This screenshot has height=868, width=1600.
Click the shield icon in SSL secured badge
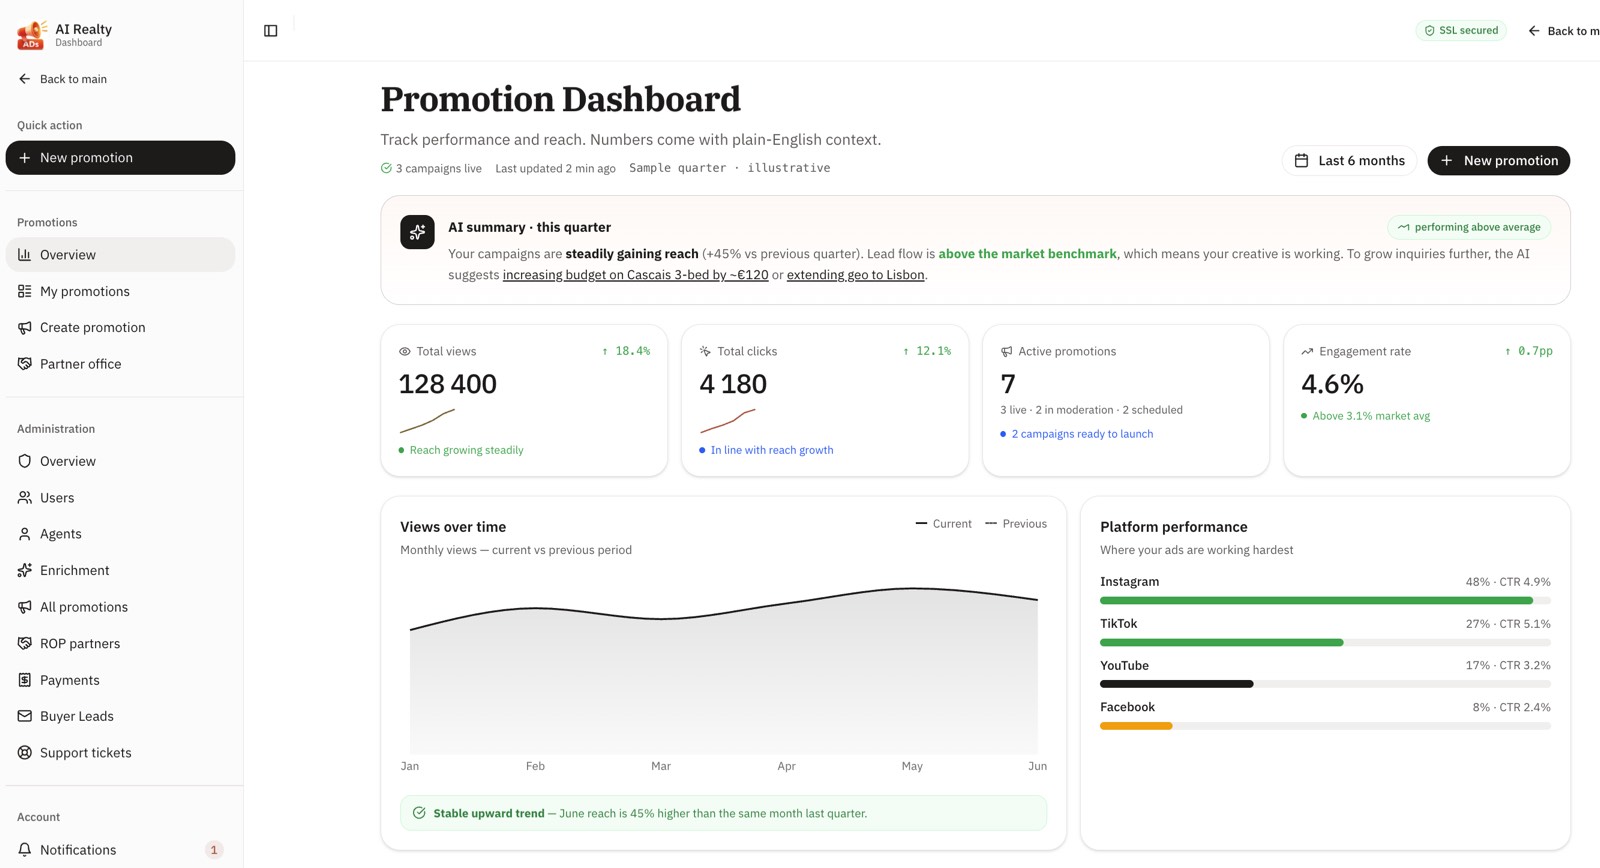coord(1430,31)
